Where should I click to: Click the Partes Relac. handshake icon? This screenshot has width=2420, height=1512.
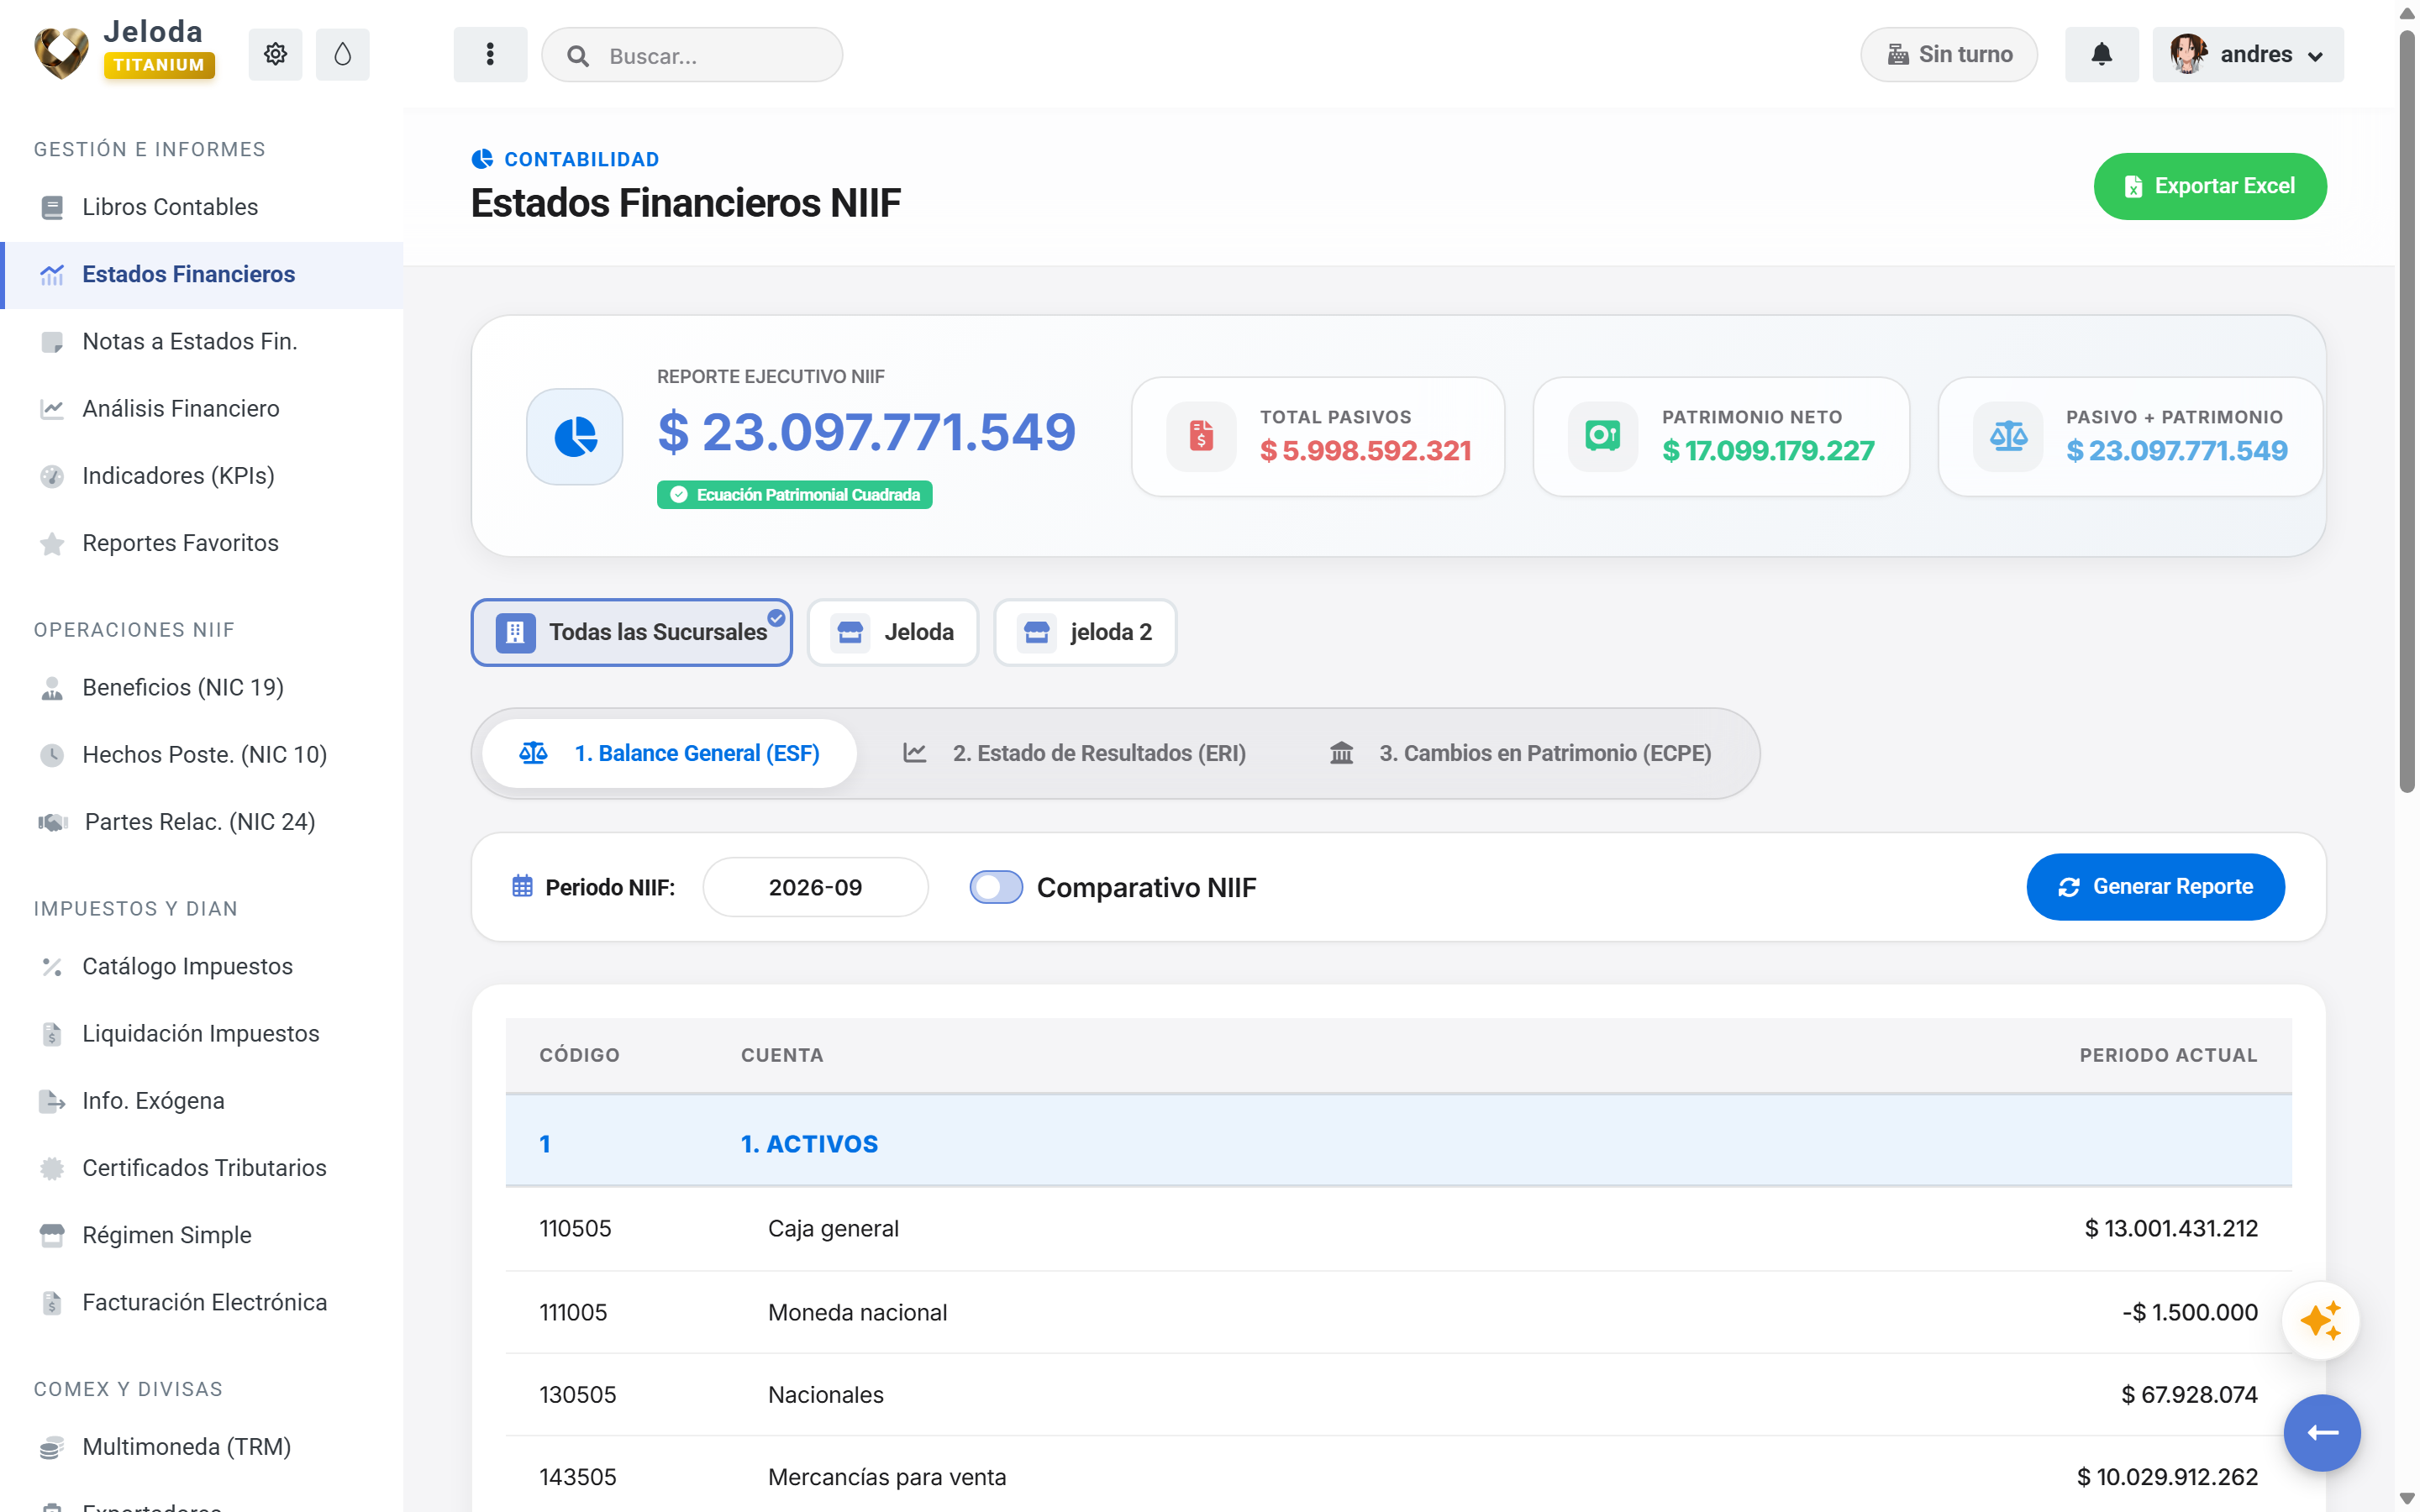(53, 822)
